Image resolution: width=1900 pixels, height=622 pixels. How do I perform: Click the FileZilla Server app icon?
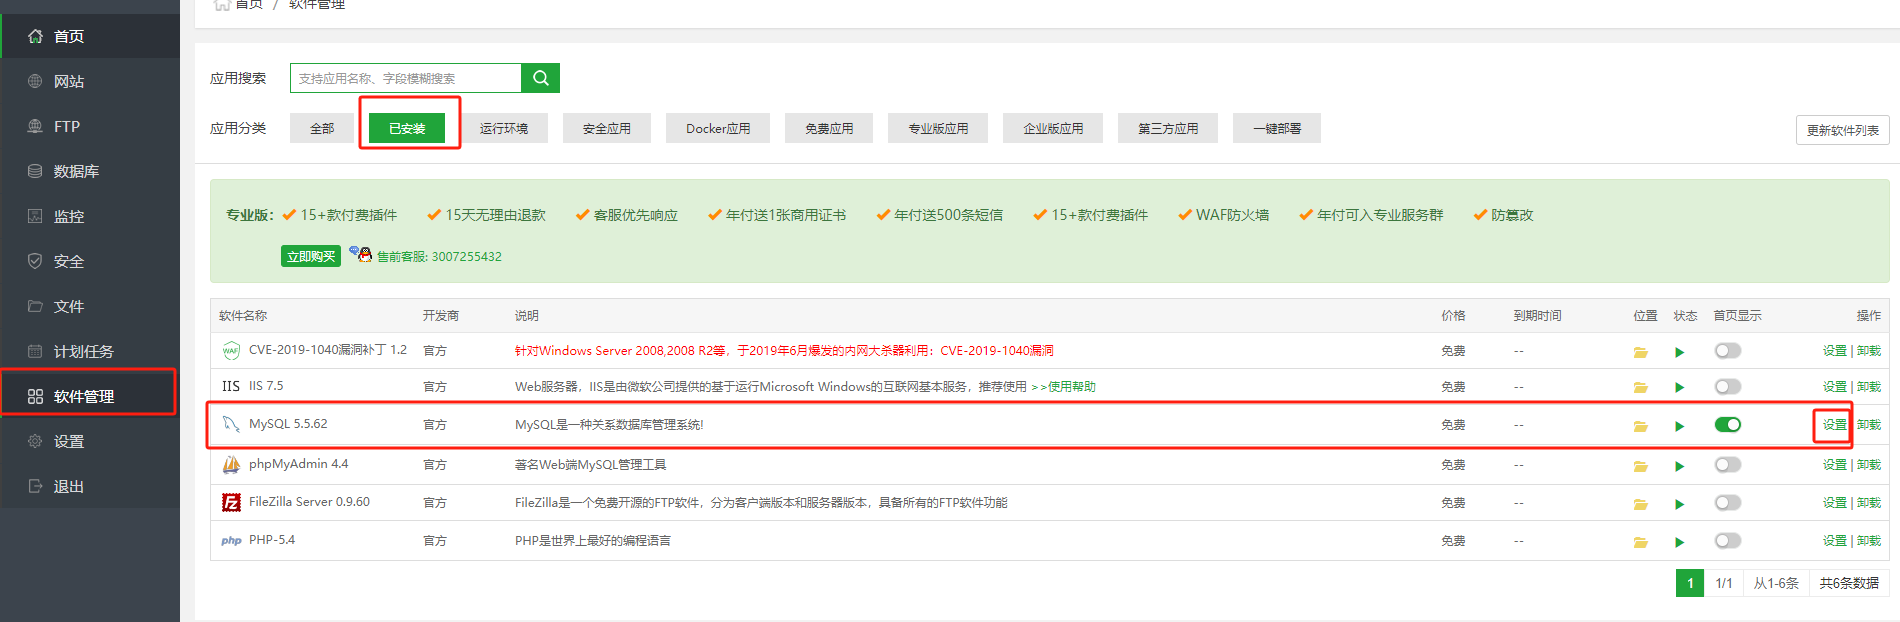tap(231, 503)
